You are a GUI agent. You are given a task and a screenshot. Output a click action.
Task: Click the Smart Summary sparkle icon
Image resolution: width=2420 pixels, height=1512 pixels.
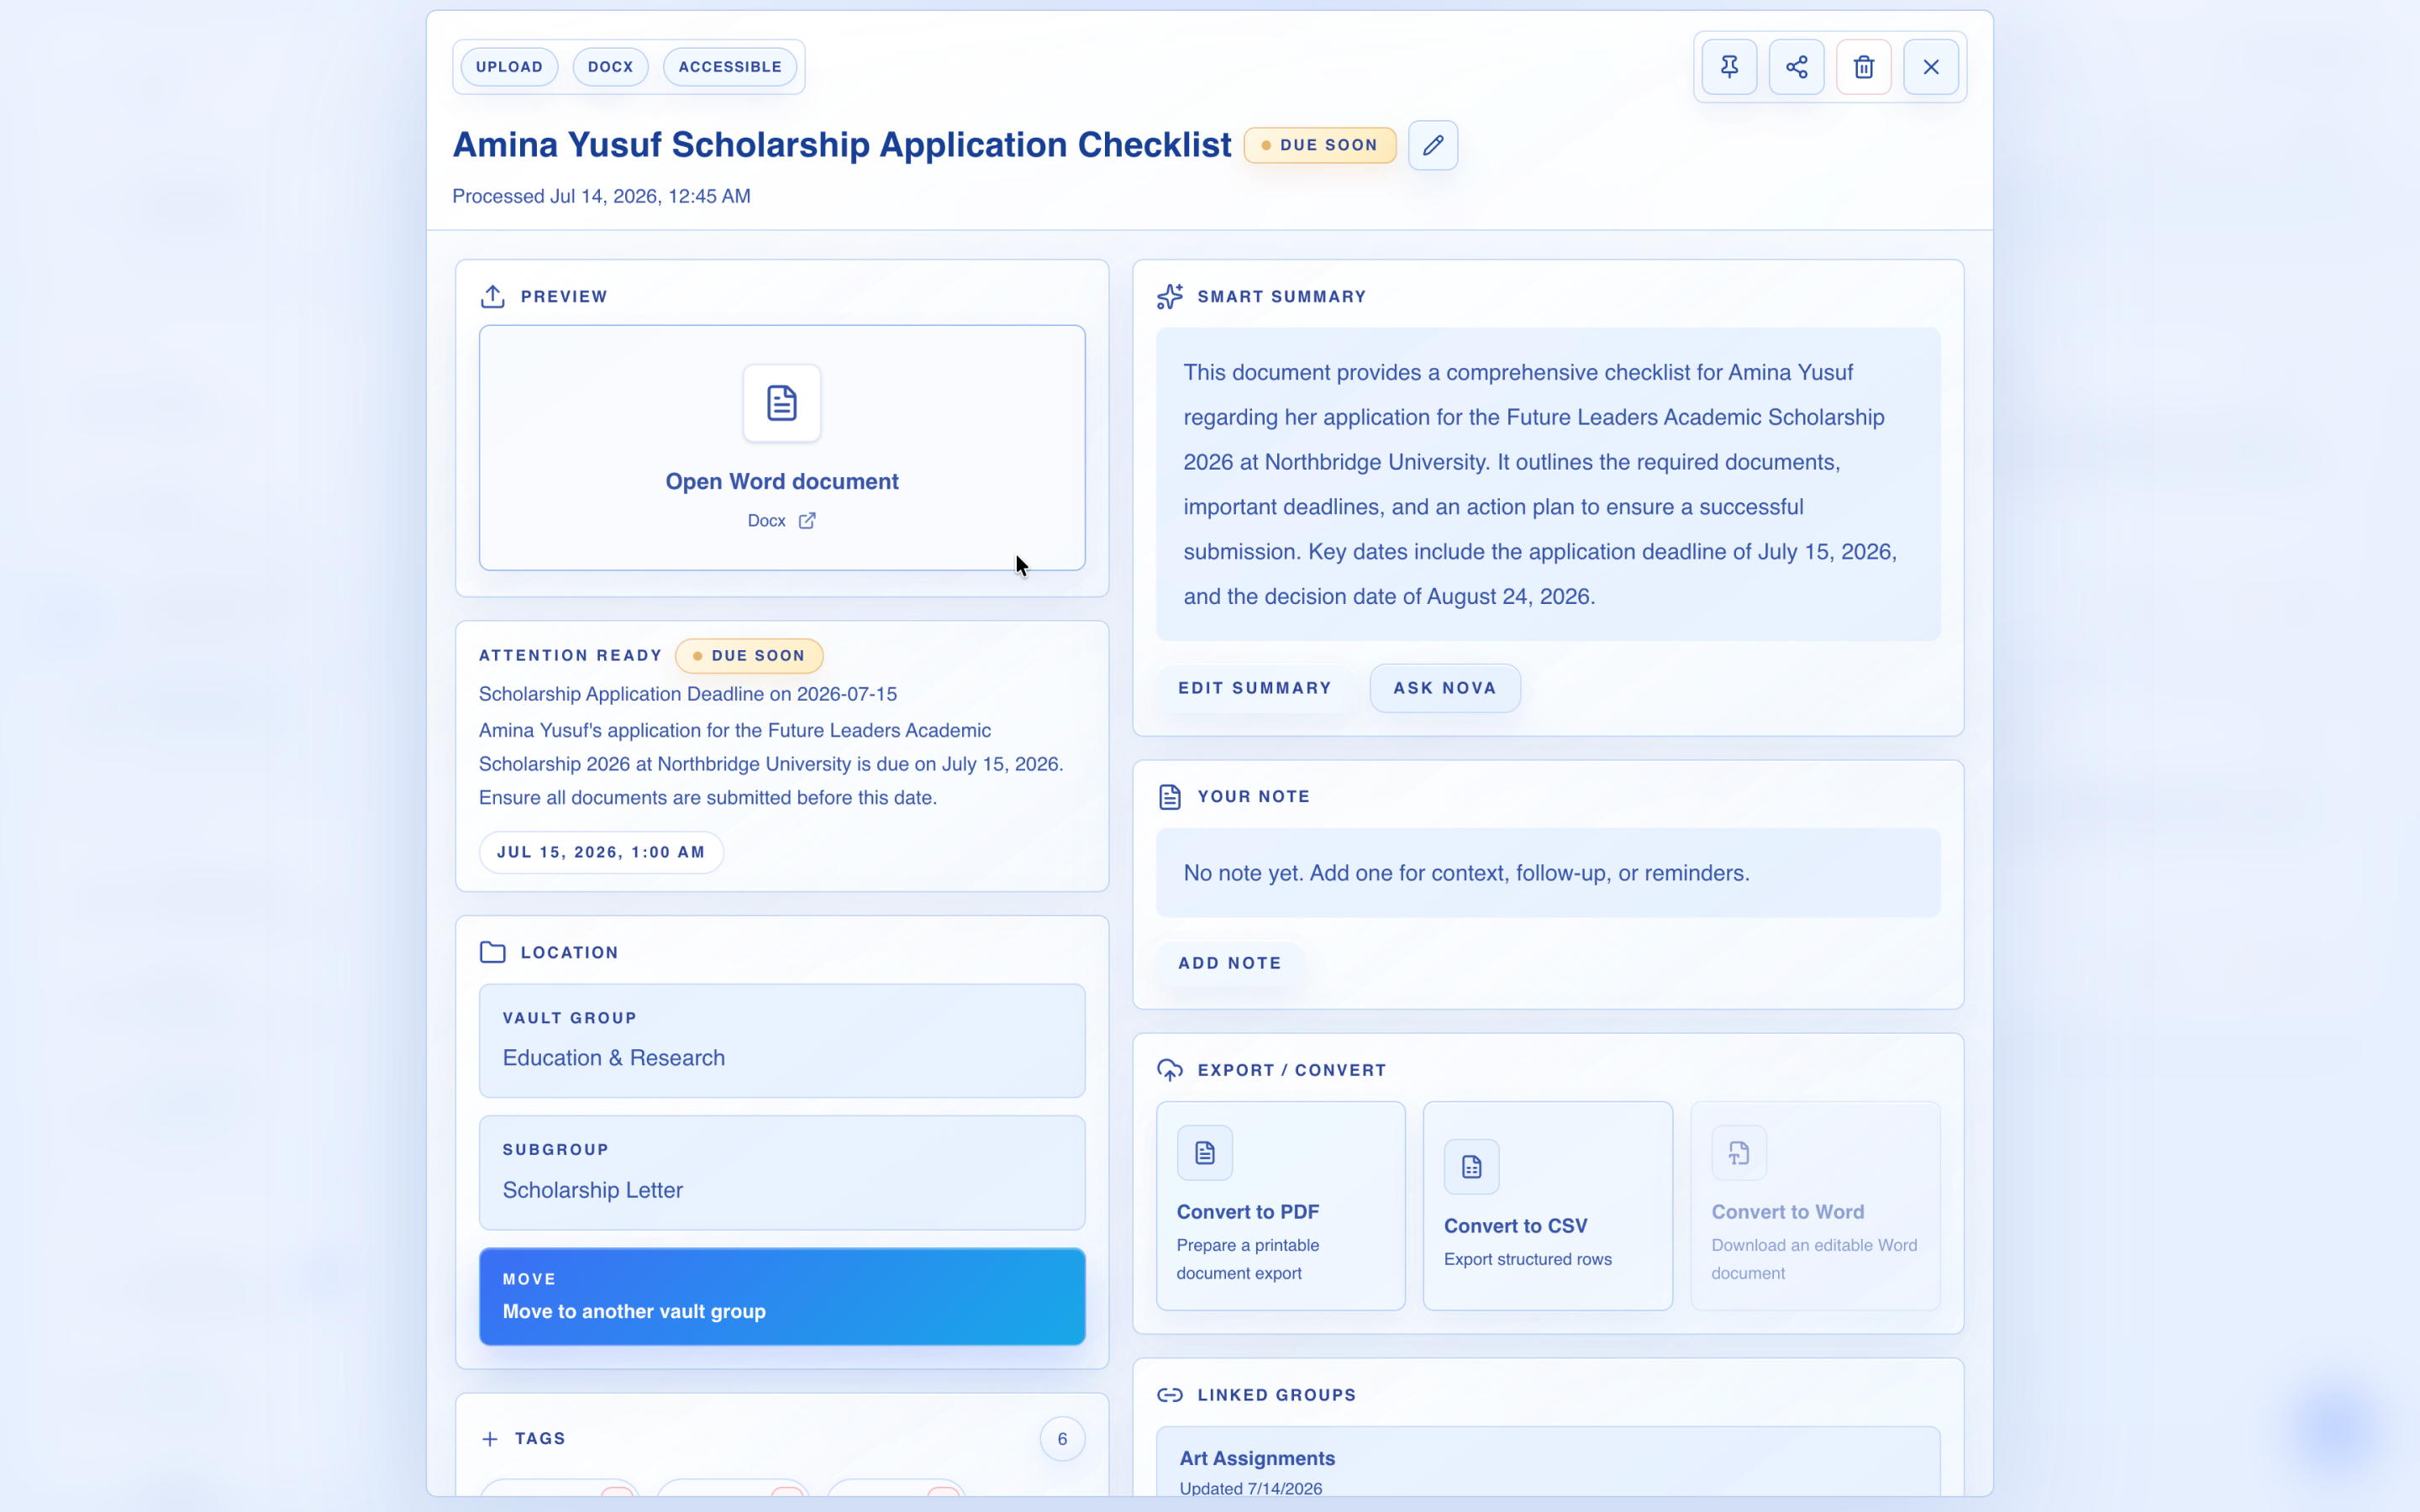[1169, 296]
